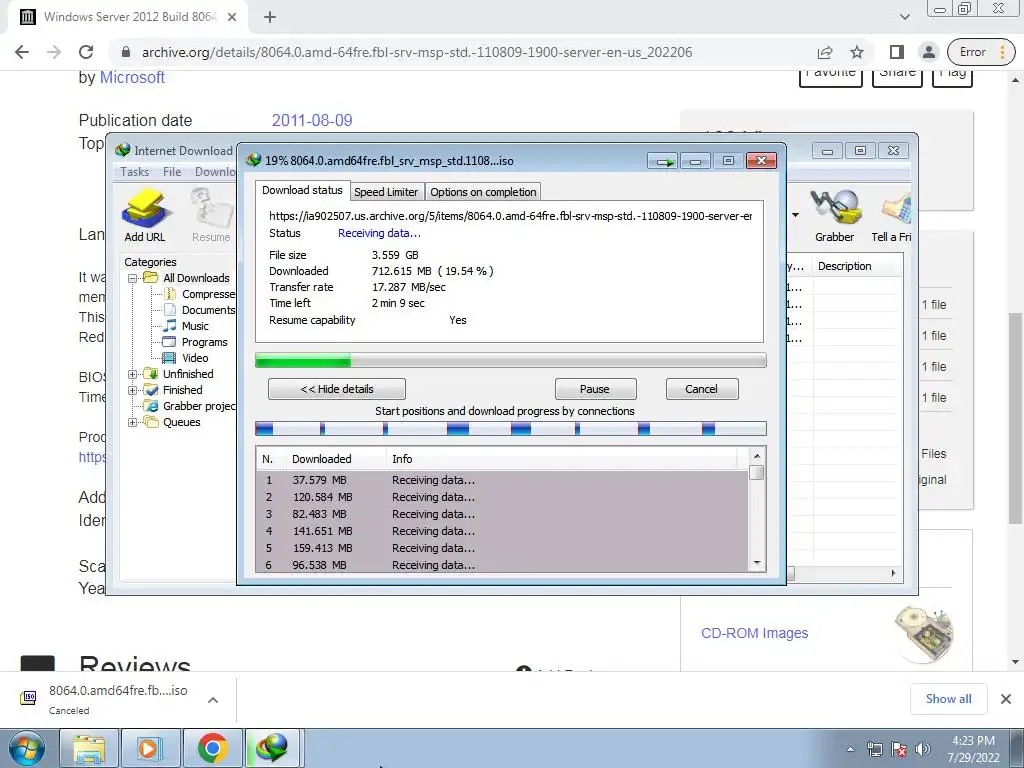Open downloaded ISO item options chevron
The height and width of the screenshot is (768, 1024).
[x=212, y=699]
